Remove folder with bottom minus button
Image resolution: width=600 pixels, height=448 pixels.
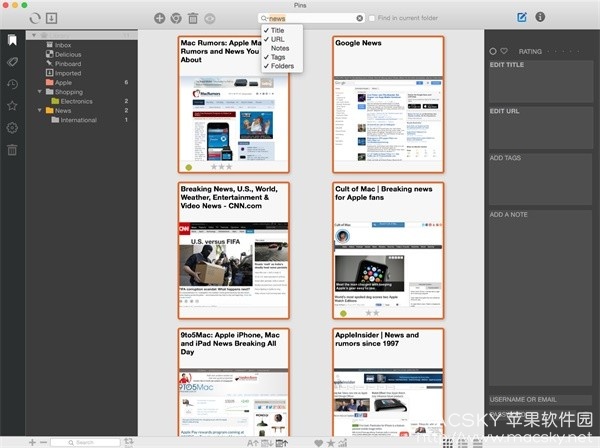(43, 442)
